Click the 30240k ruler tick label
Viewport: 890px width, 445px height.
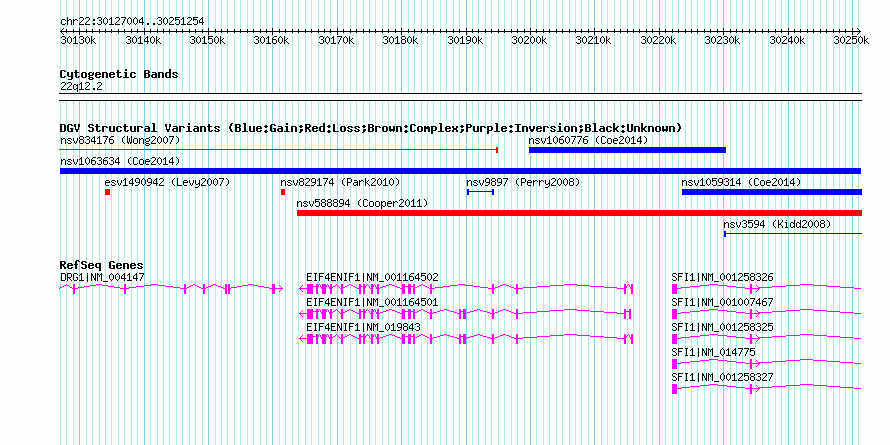788,40
